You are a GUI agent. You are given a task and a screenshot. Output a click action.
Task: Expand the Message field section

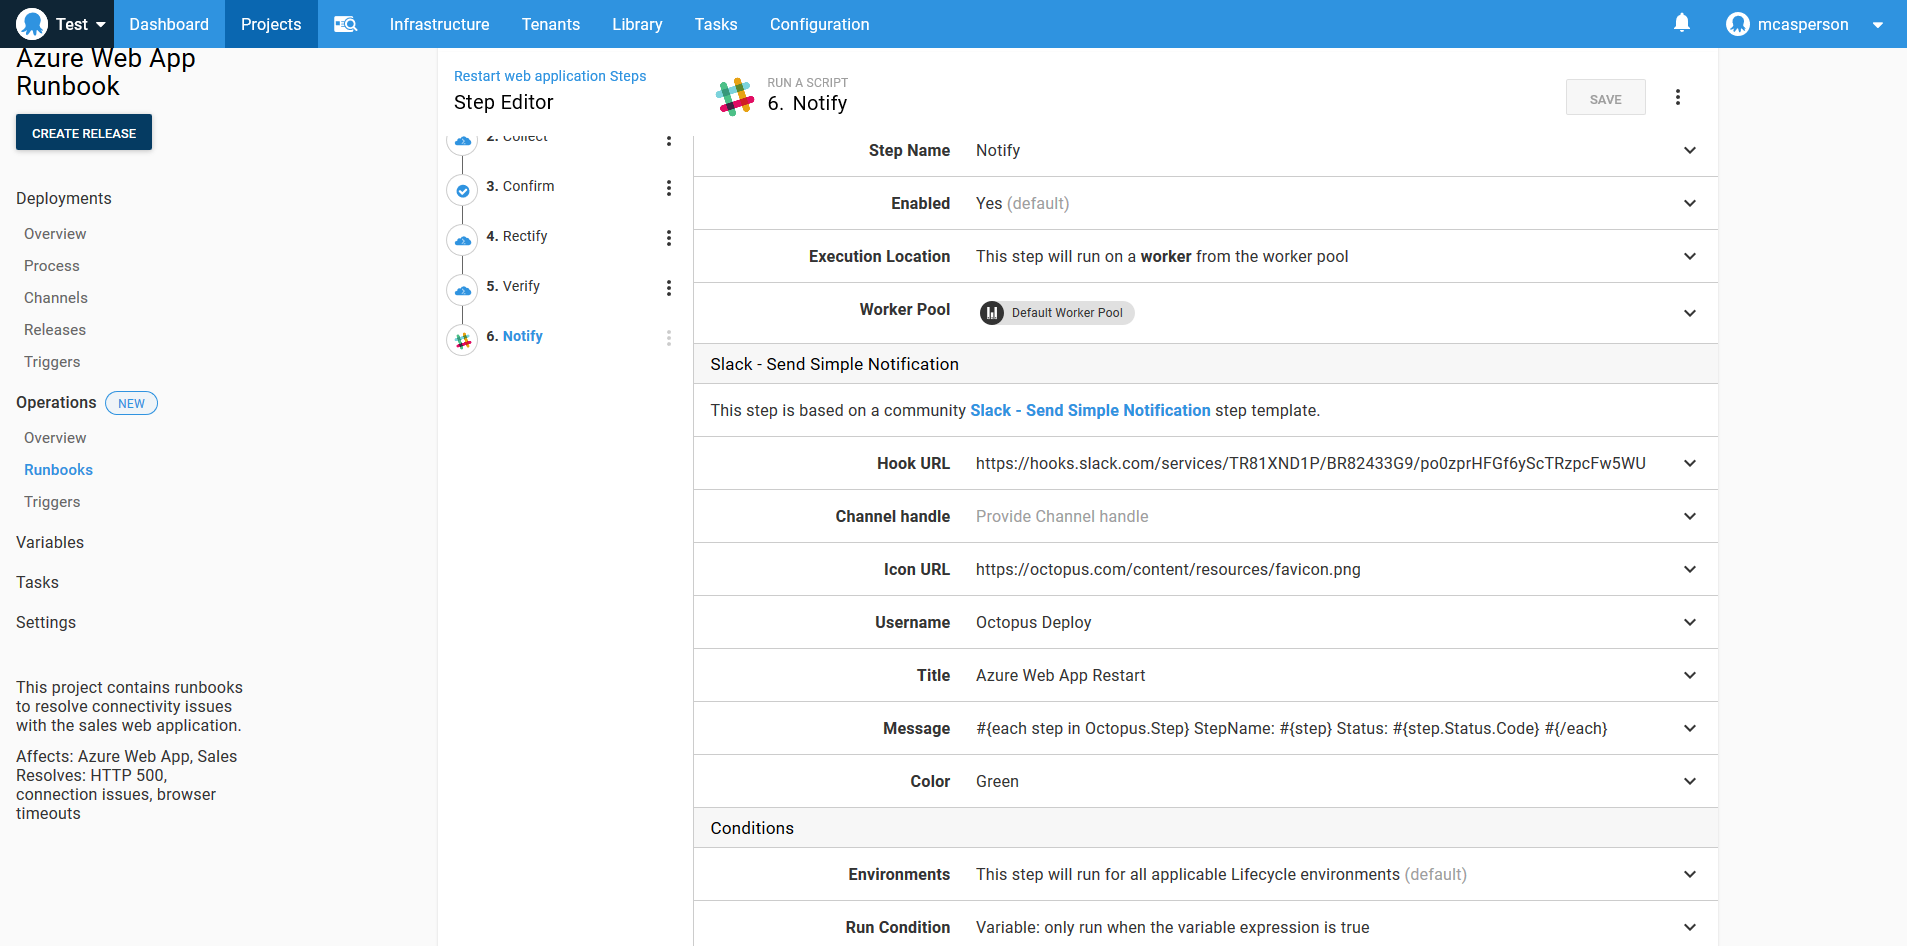coord(1688,728)
